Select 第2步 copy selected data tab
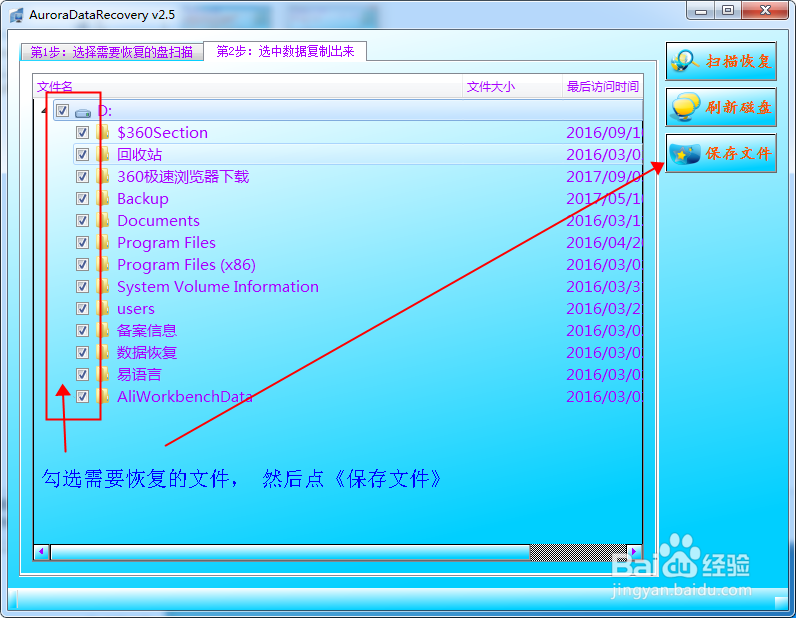The image size is (796, 618). (x=285, y=51)
